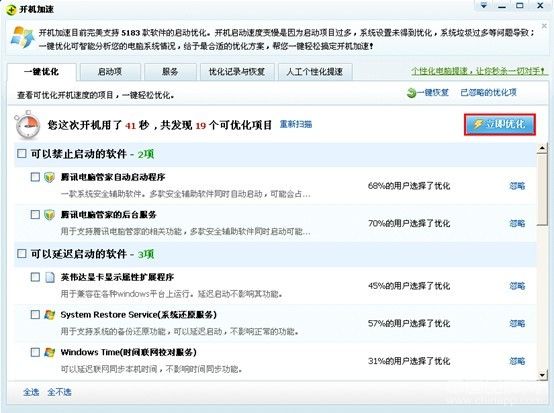Open the 个性化电脑提速 promo link
The width and height of the screenshot is (554, 413).
pyautogui.click(x=479, y=71)
